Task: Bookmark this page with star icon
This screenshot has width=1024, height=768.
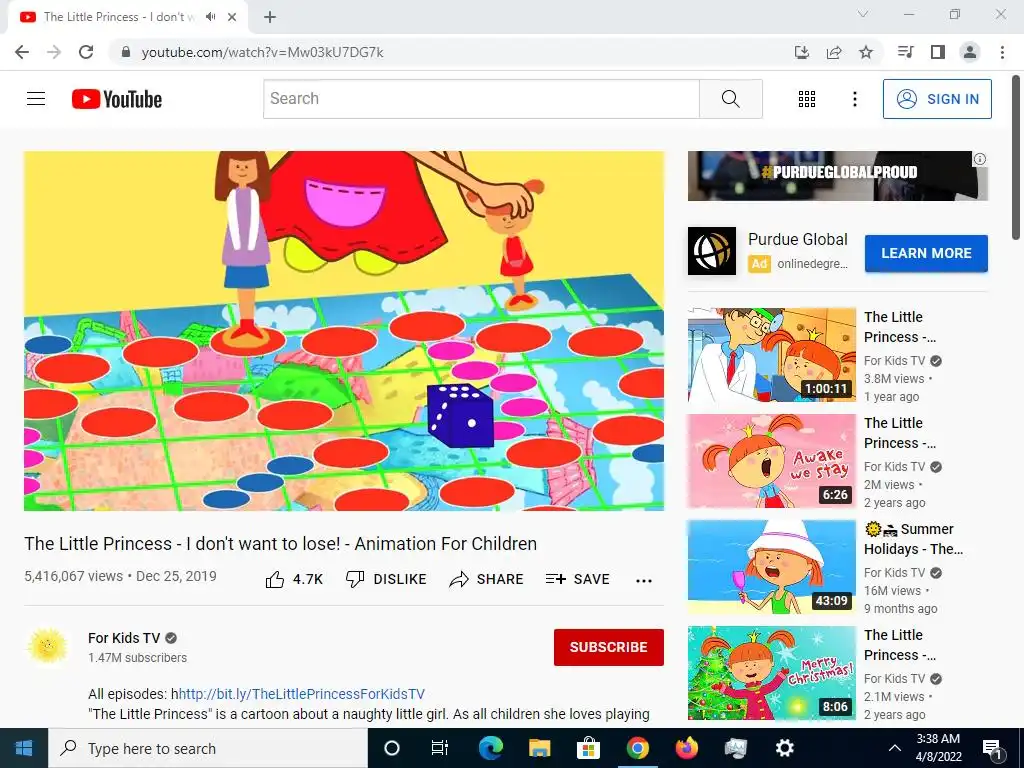Action: tap(866, 52)
